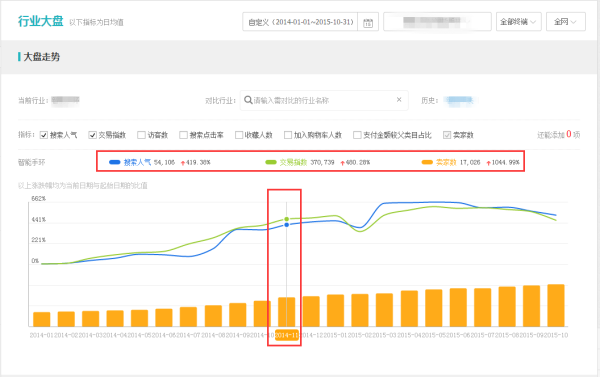Image resolution: width=600 pixels, height=377 pixels.
Task: Click the orange bar for 2015-10
Action: [556, 305]
